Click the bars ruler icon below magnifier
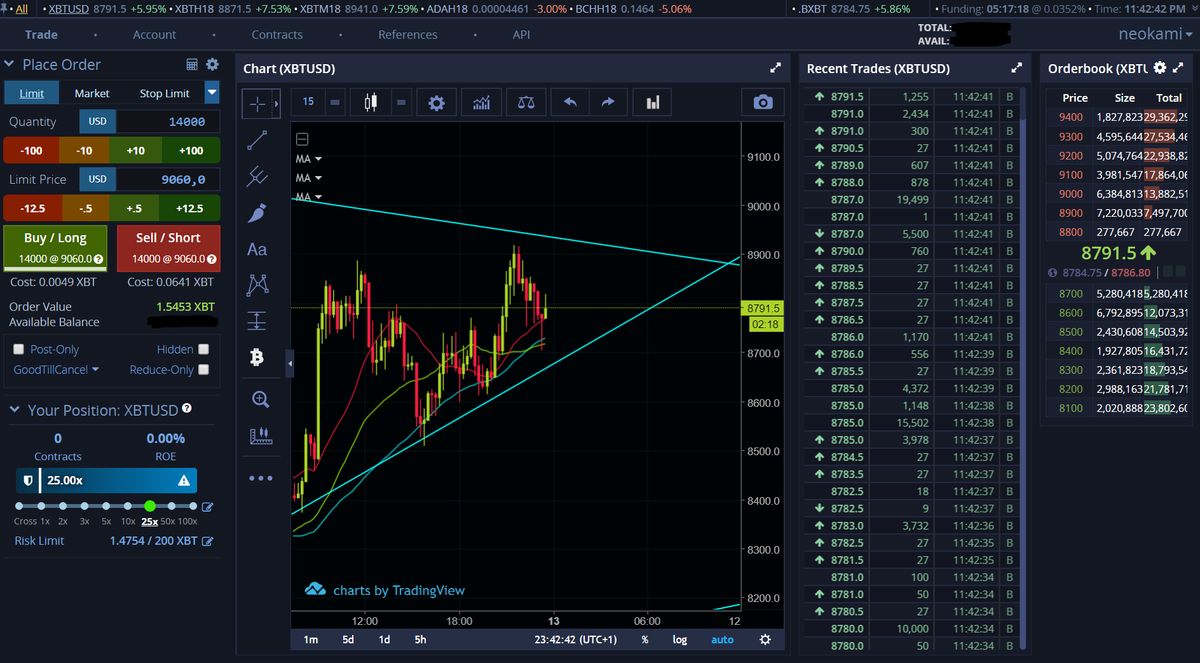Screen dimensions: 1200x663 pyautogui.click(x=260, y=436)
